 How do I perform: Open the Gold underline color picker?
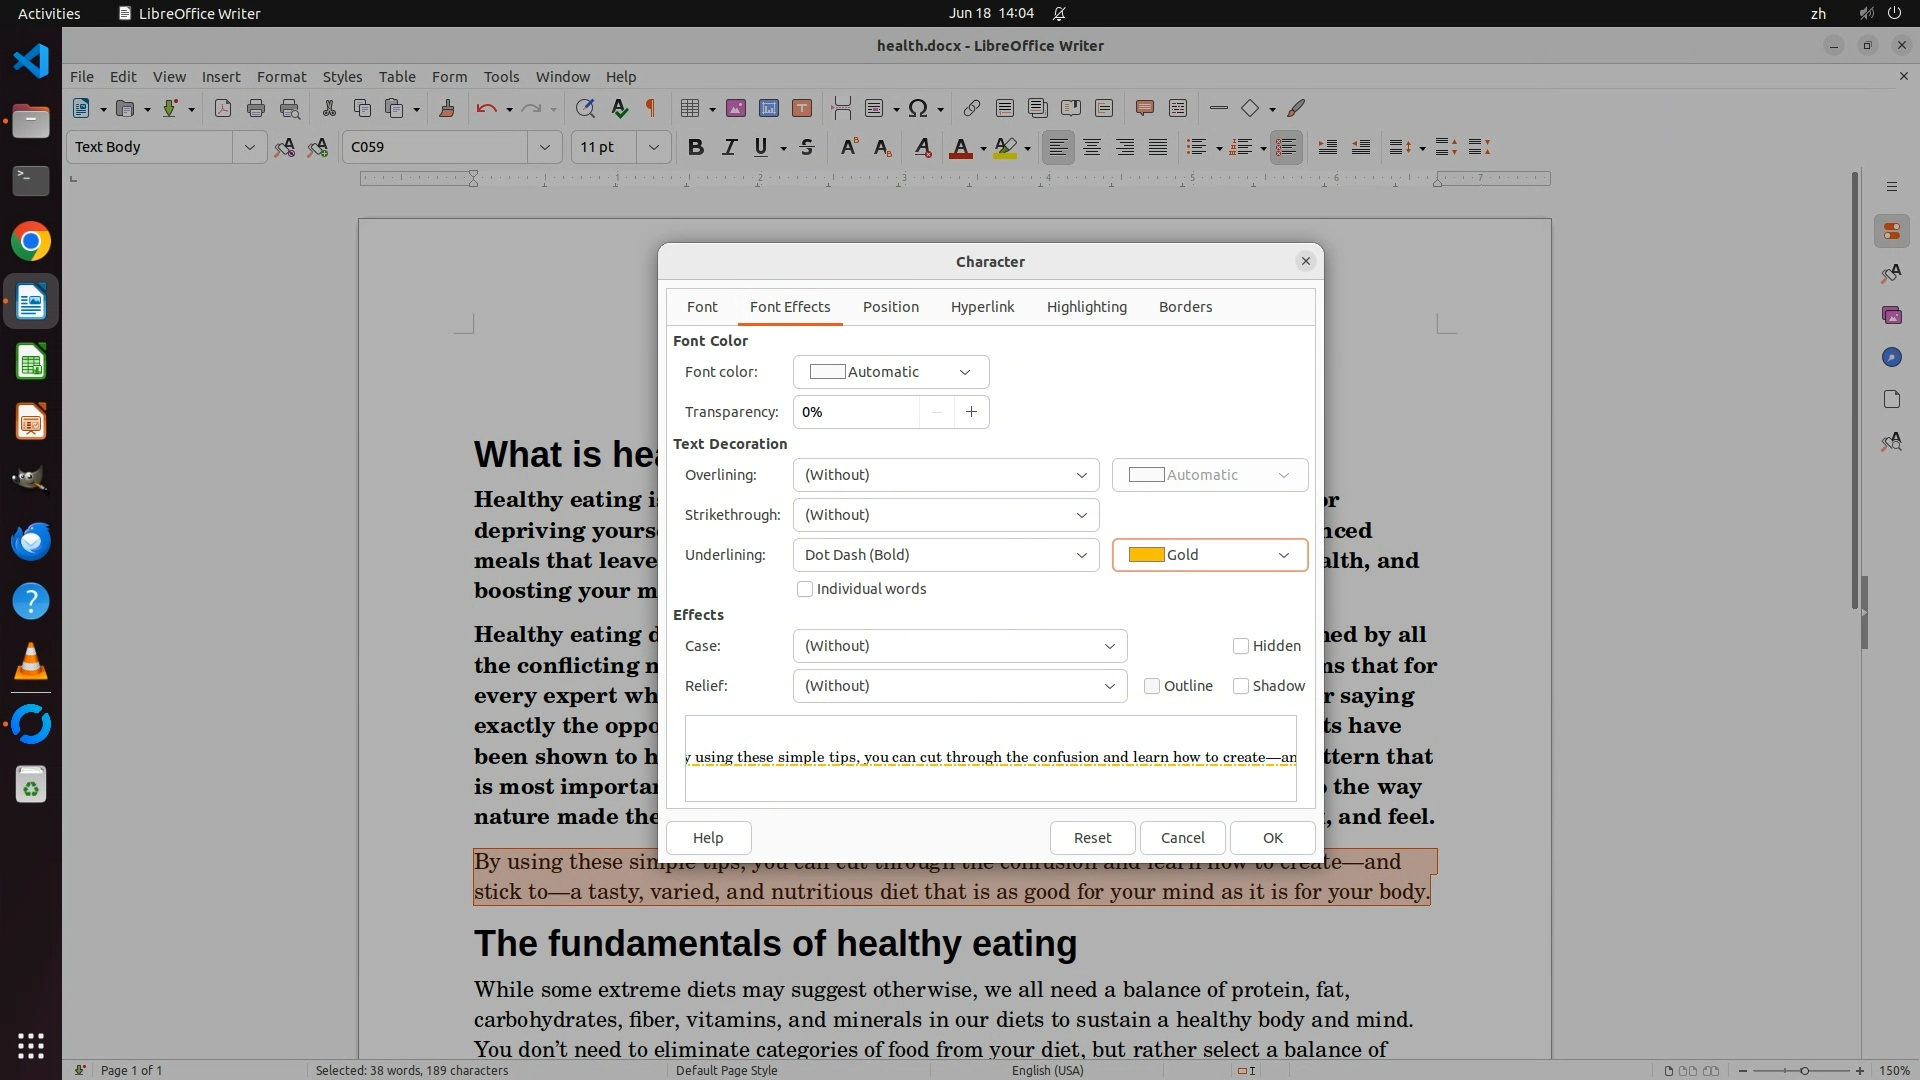pos(1209,556)
